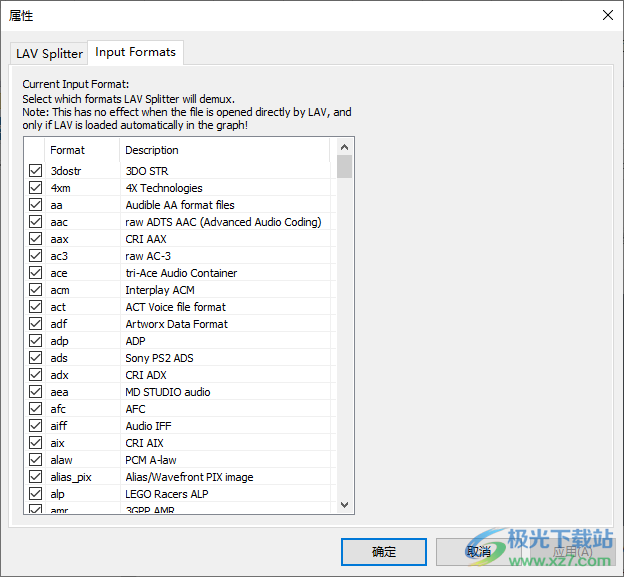624x577 pixels.
Task: Disable the aa format checkbox
Action: click(x=35, y=205)
